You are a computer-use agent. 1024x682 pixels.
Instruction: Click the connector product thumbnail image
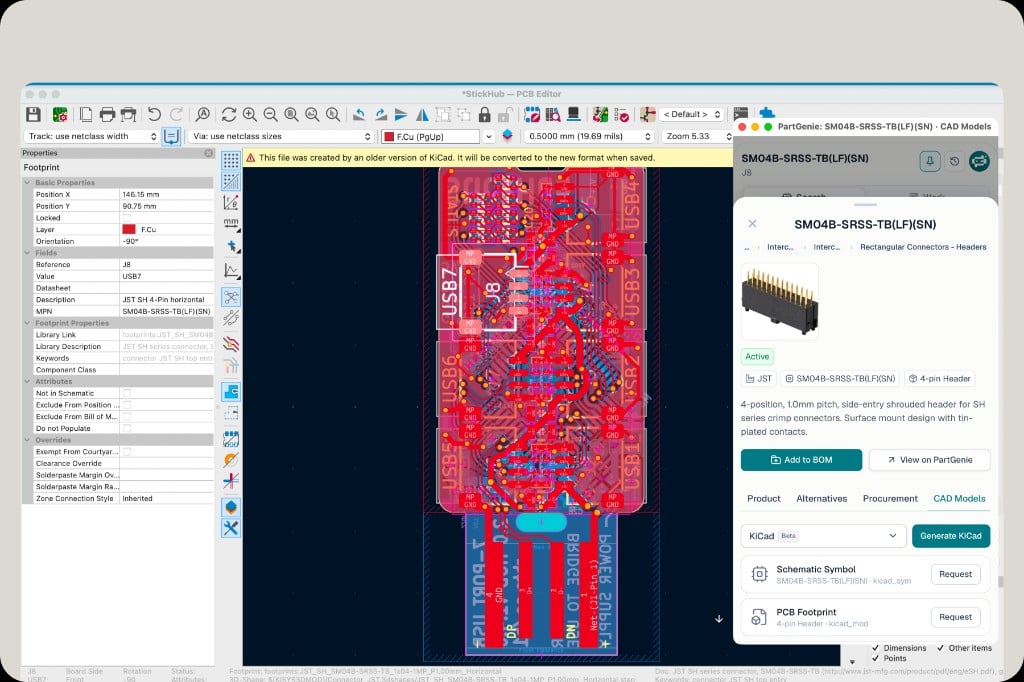coord(780,302)
